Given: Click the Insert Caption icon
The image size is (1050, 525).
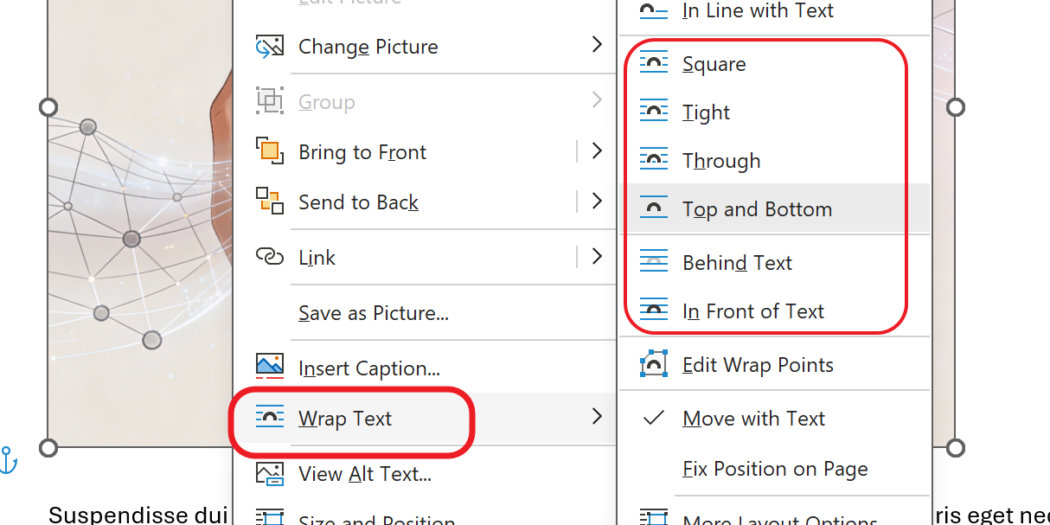Looking at the screenshot, I should 269,368.
